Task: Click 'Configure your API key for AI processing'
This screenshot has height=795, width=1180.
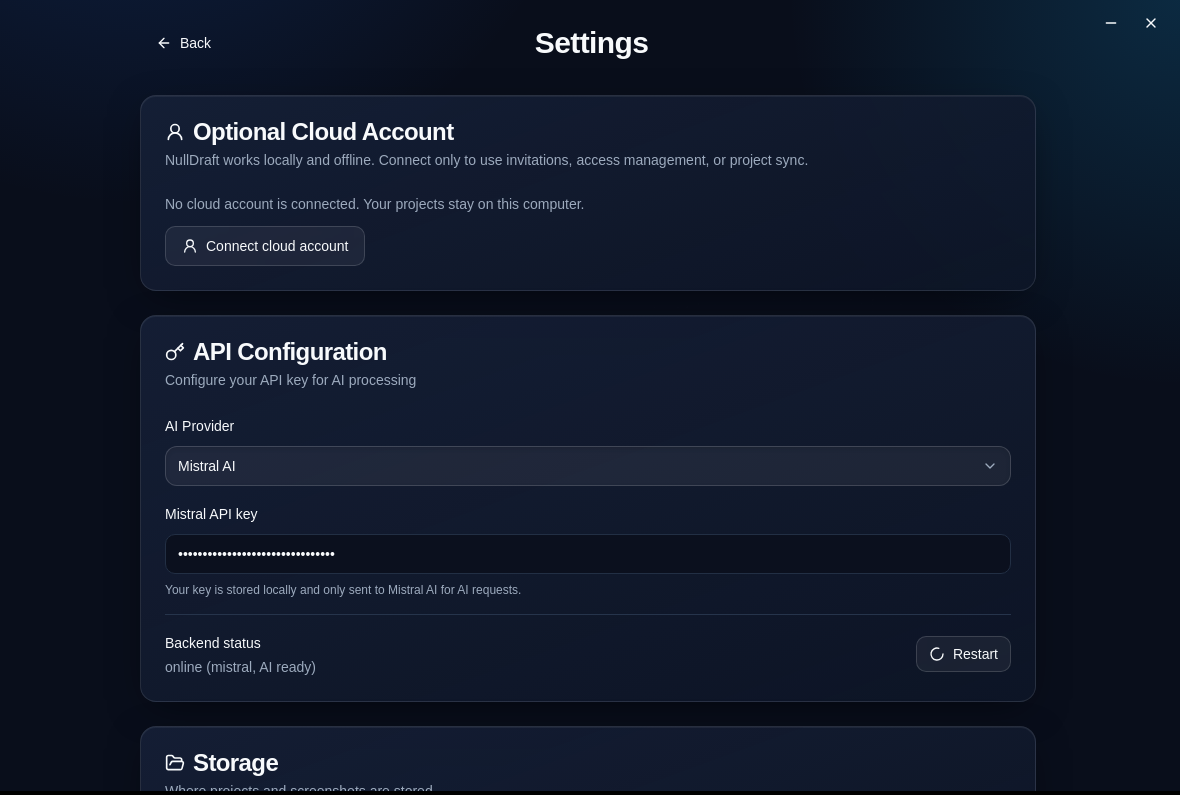Action: 290,380
